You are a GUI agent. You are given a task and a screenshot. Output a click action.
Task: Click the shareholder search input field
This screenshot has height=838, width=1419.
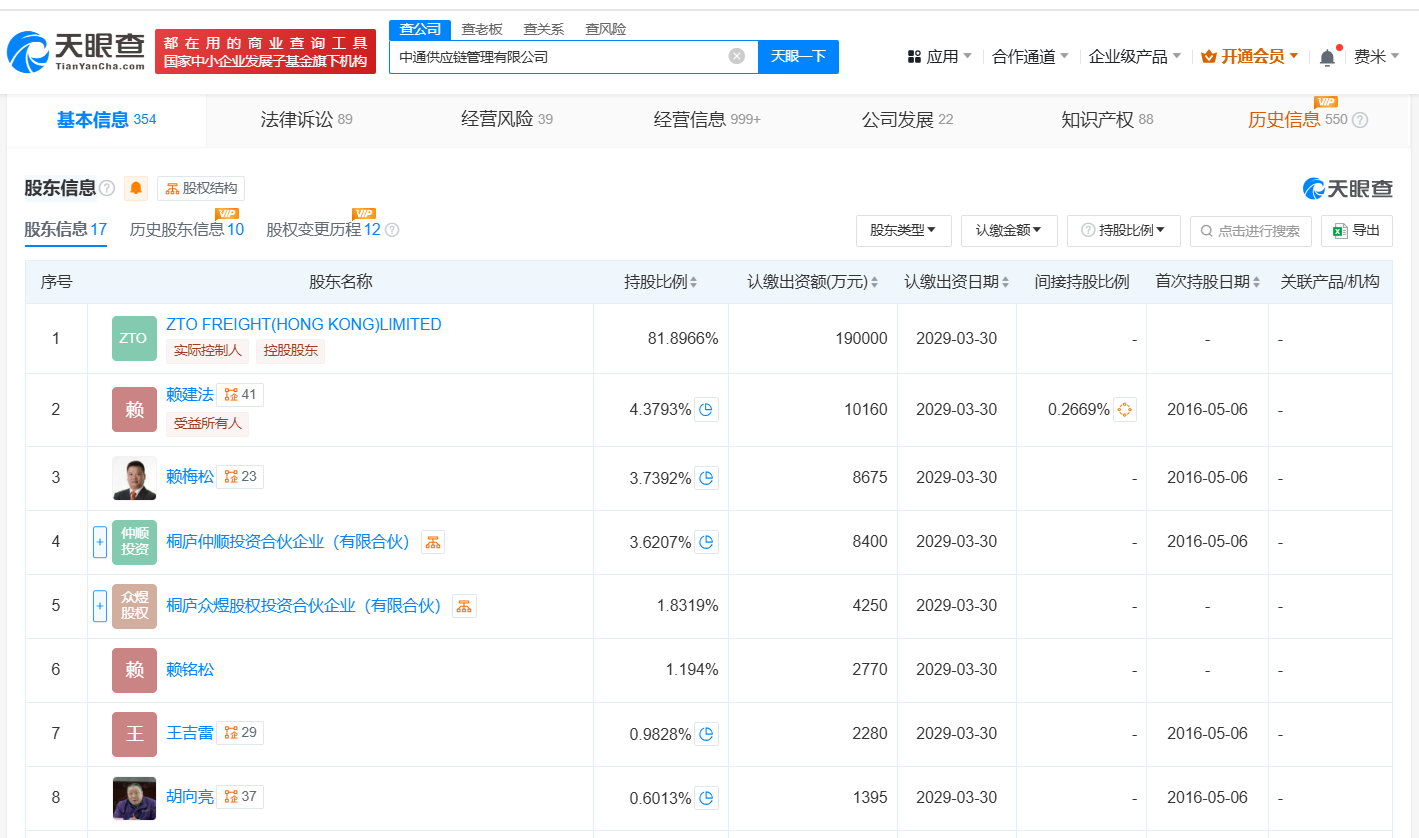pyautogui.click(x=1250, y=231)
